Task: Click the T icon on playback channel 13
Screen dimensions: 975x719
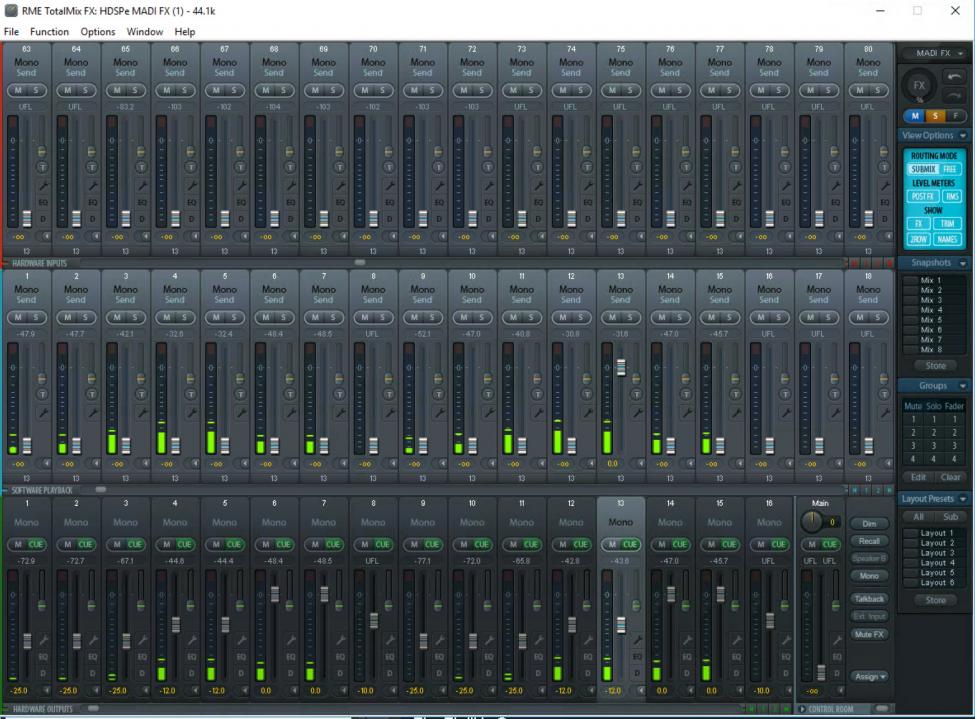Action: [x=636, y=394]
